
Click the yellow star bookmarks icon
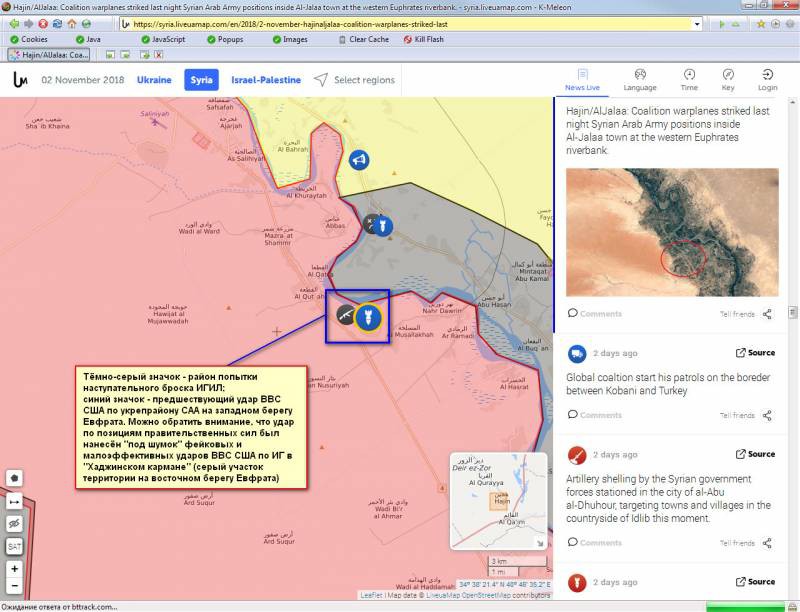761,24
